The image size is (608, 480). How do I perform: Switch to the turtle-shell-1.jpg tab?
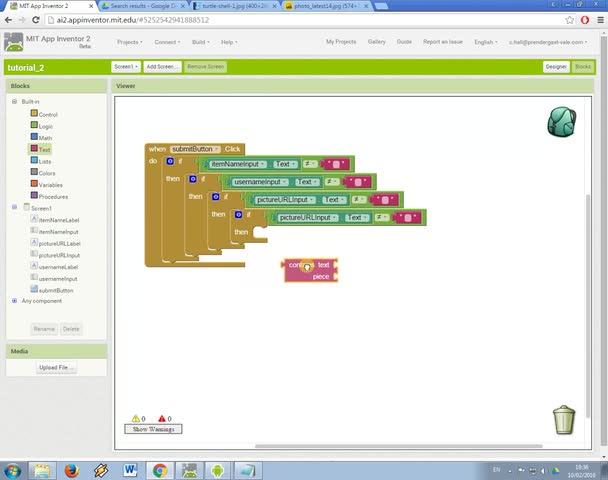(x=235, y=6)
